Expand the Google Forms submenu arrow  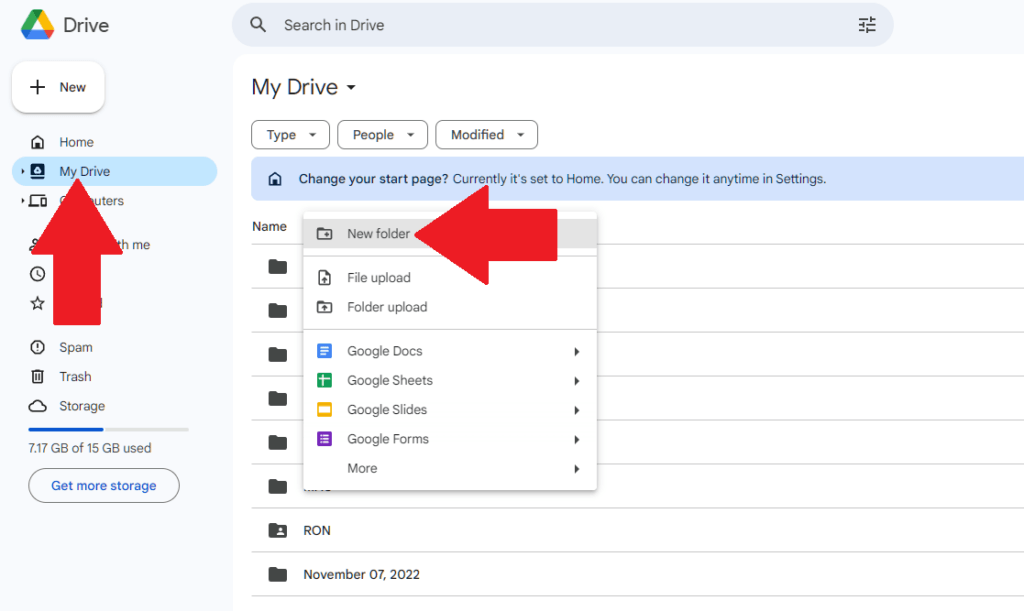coord(577,439)
